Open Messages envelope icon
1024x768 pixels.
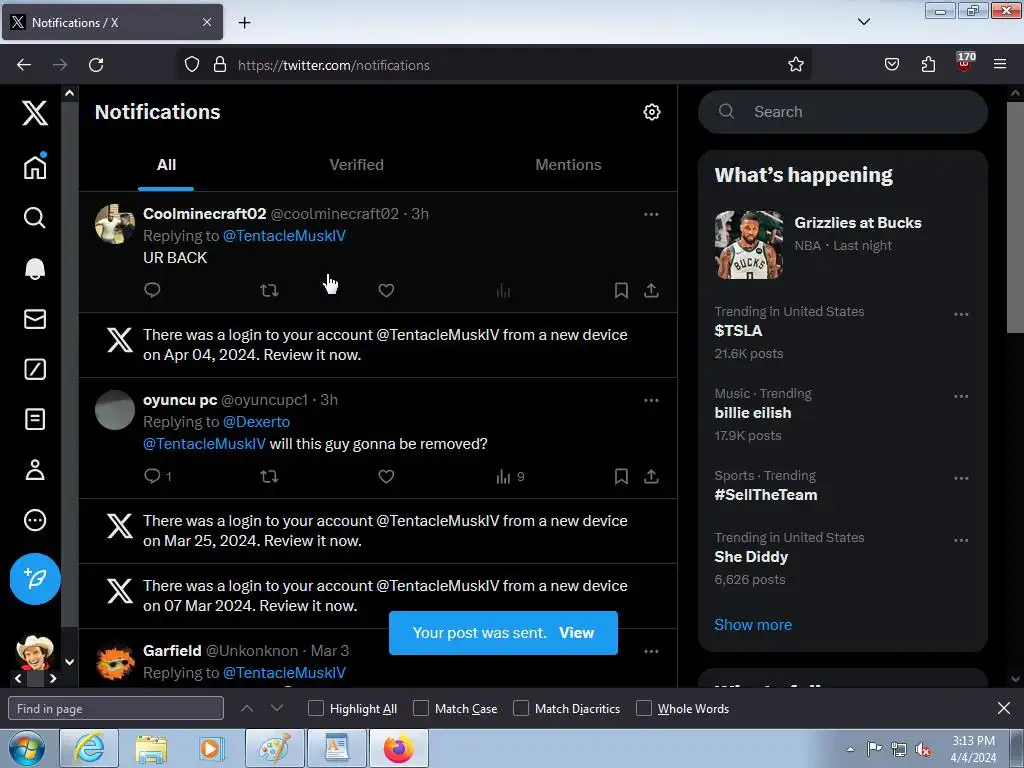click(x=35, y=319)
